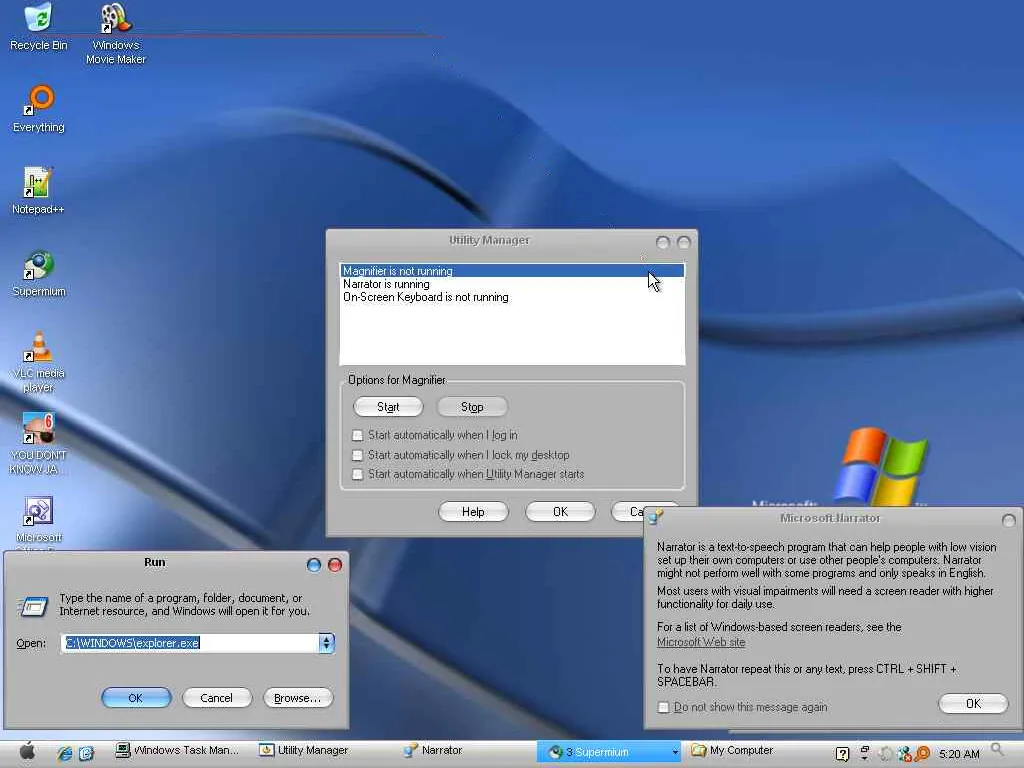Enable Start automatically when I log in
1024x768 pixels.
click(357, 435)
